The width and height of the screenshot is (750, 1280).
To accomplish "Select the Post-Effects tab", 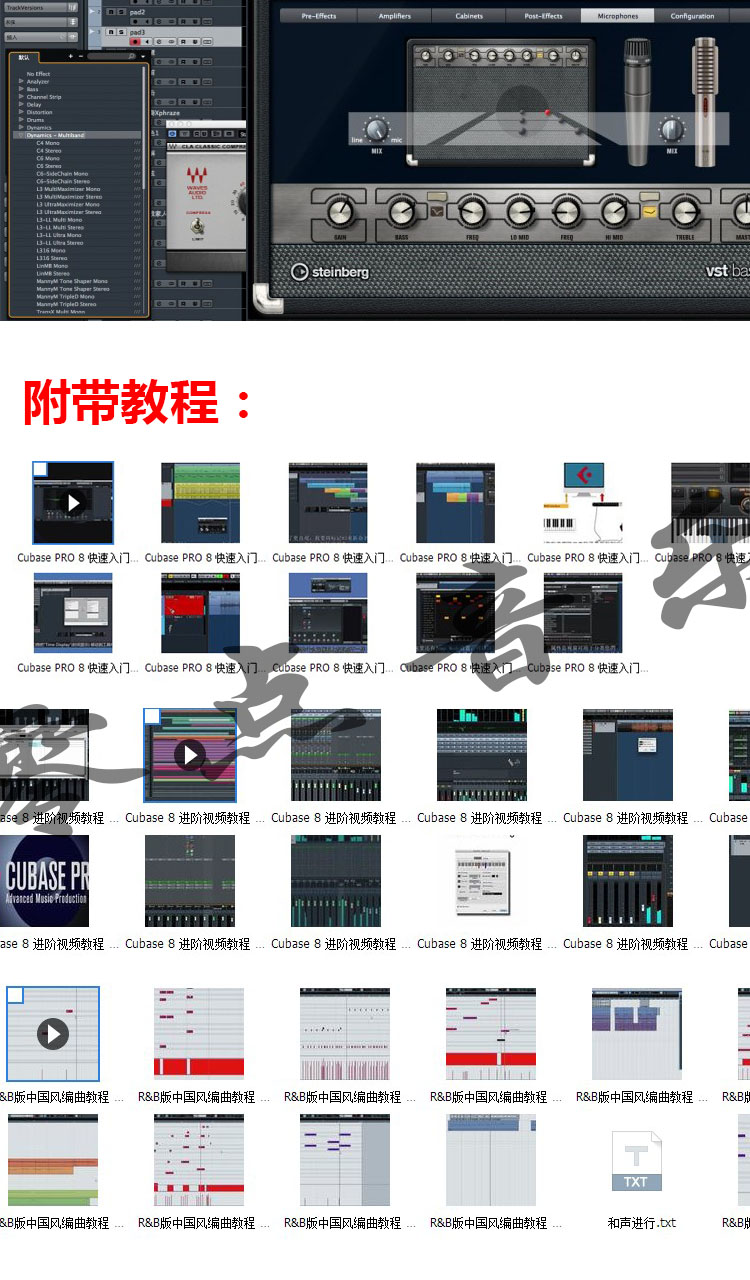I will click(543, 16).
